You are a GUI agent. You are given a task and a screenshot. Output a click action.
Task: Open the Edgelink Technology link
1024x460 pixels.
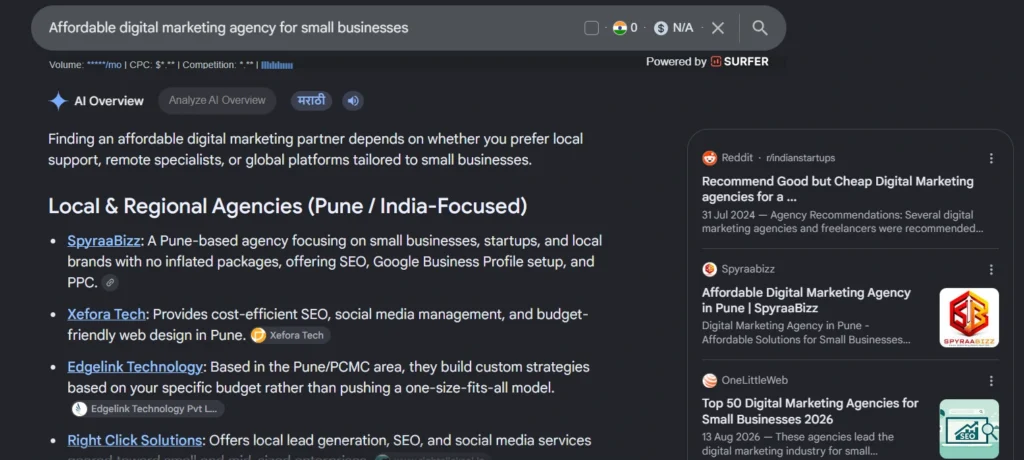(x=135, y=367)
